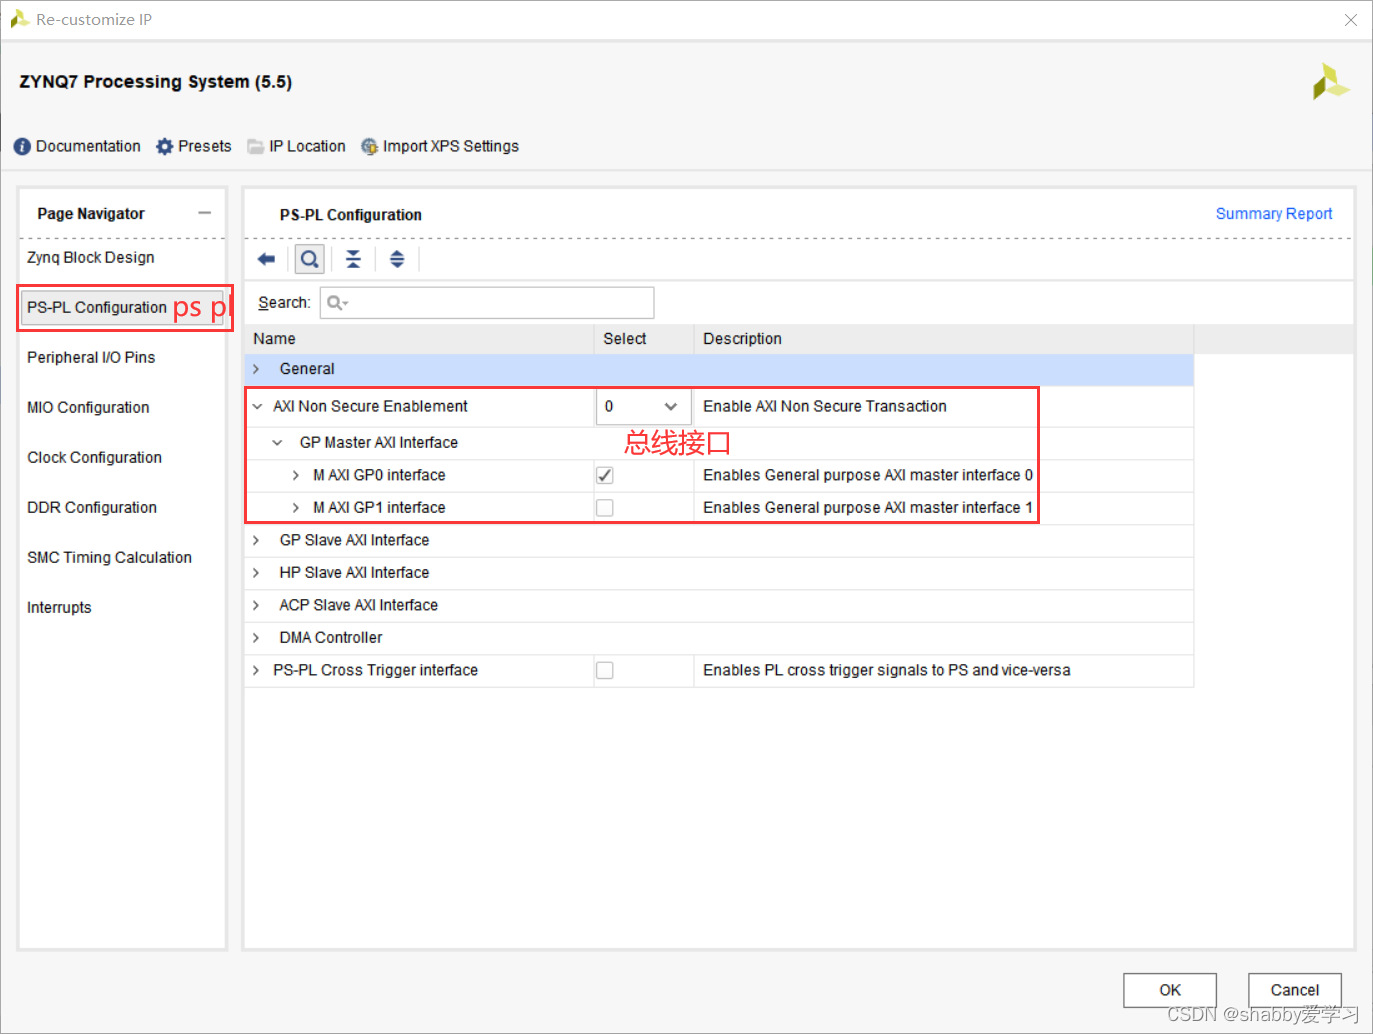Open MIO Configuration page
1373x1034 pixels.
pyautogui.click(x=88, y=407)
